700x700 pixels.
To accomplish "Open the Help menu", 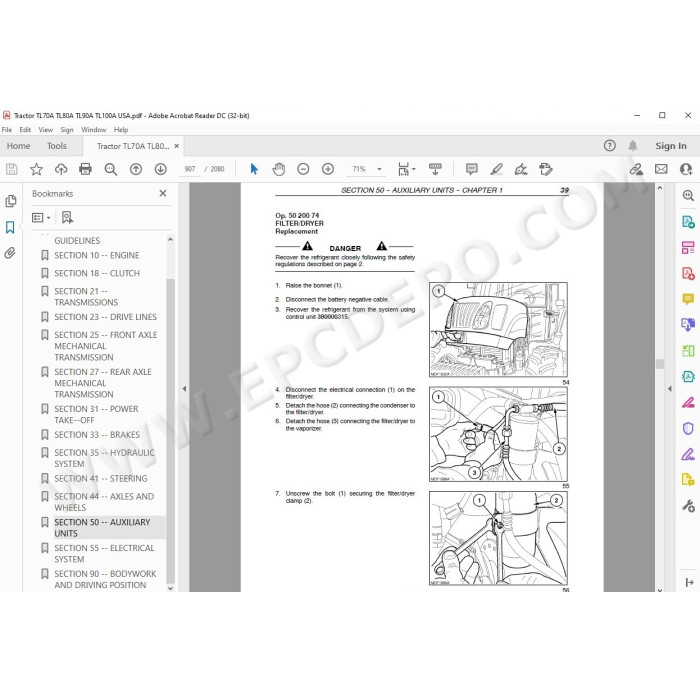I will 121,130.
